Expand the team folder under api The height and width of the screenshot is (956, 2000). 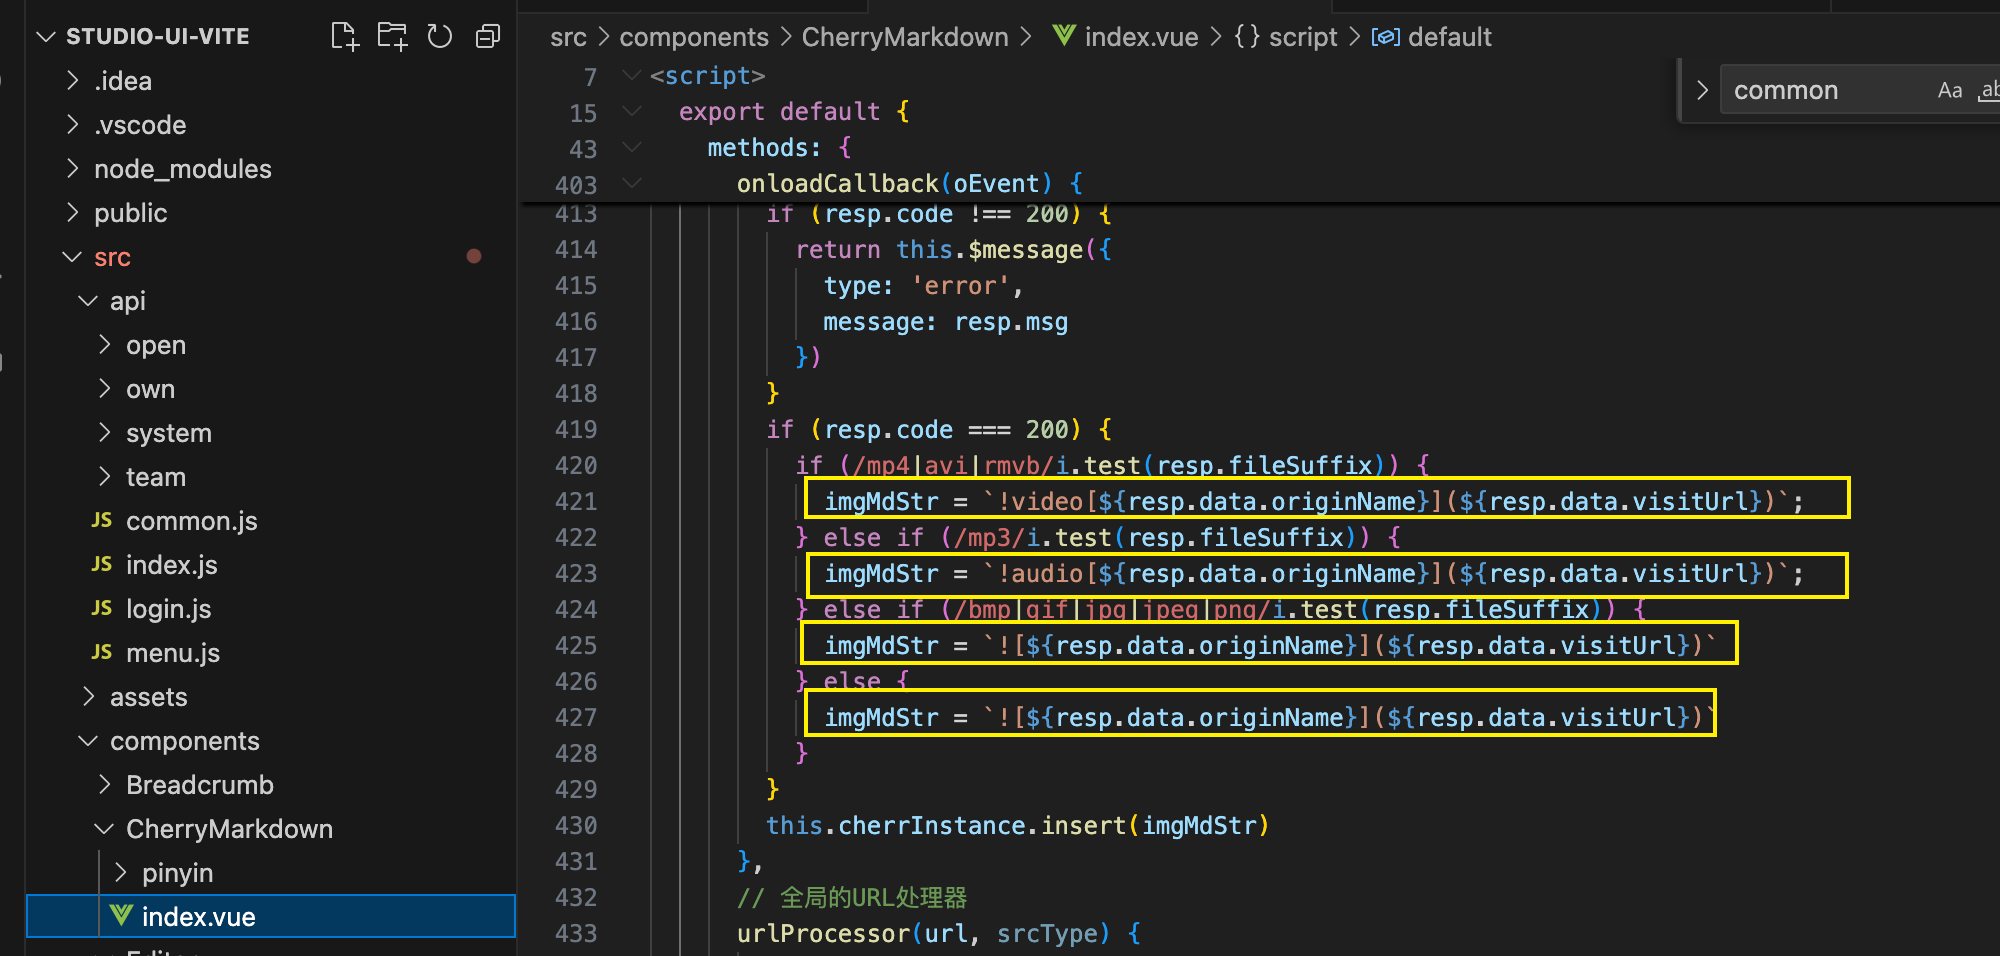click(104, 477)
